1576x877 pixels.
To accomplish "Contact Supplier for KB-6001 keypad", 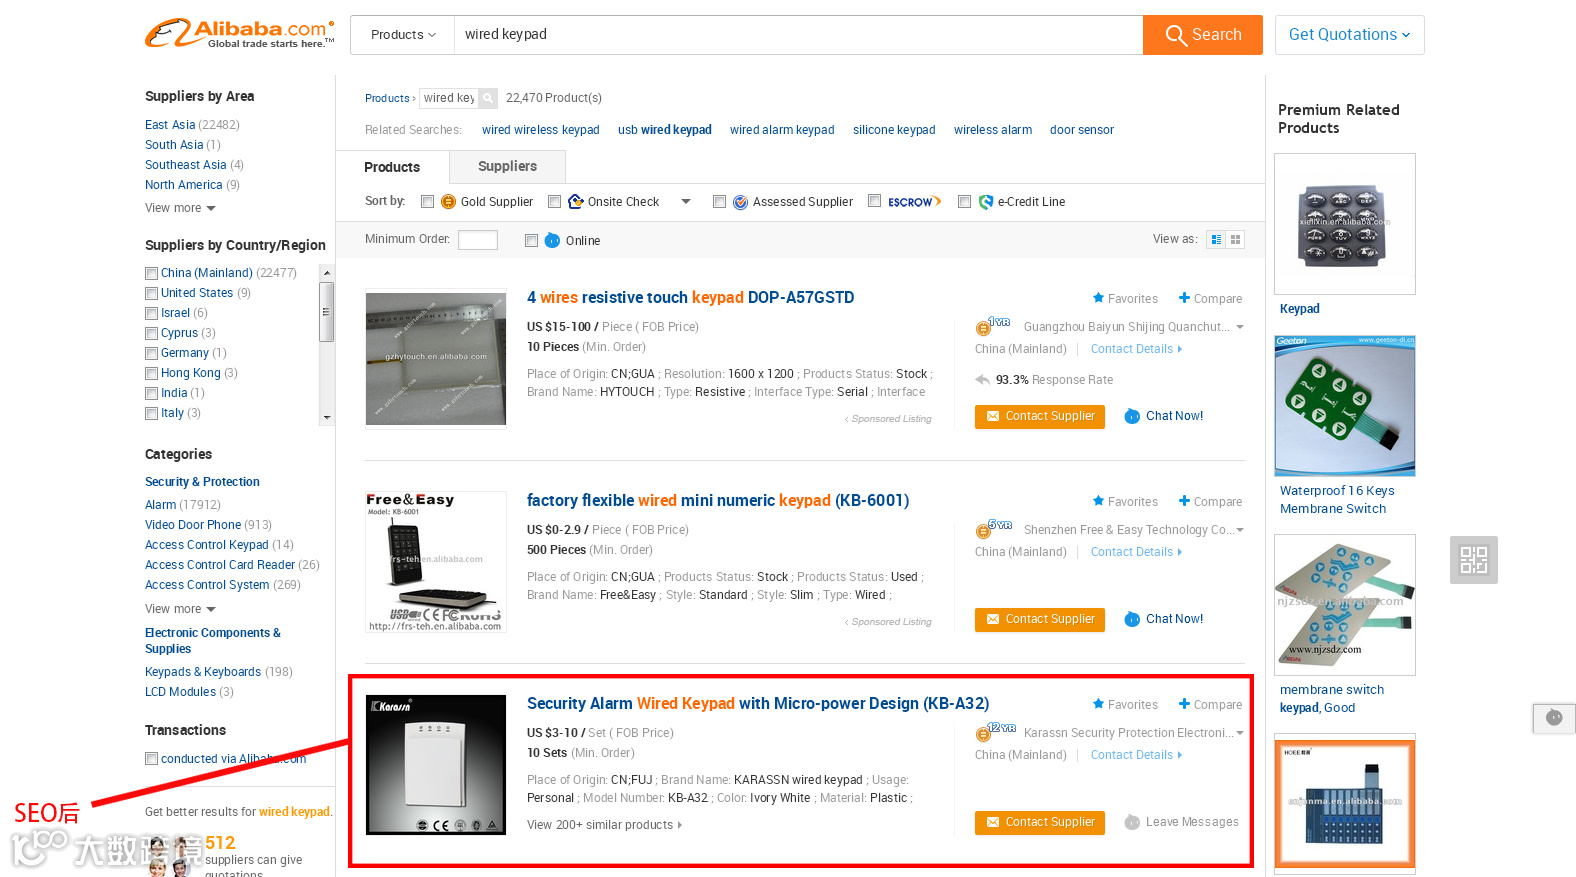I will 1040,619.
